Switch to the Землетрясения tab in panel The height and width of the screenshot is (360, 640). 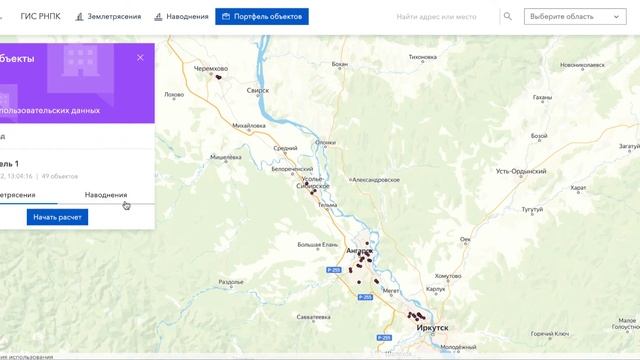(x=18, y=195)
